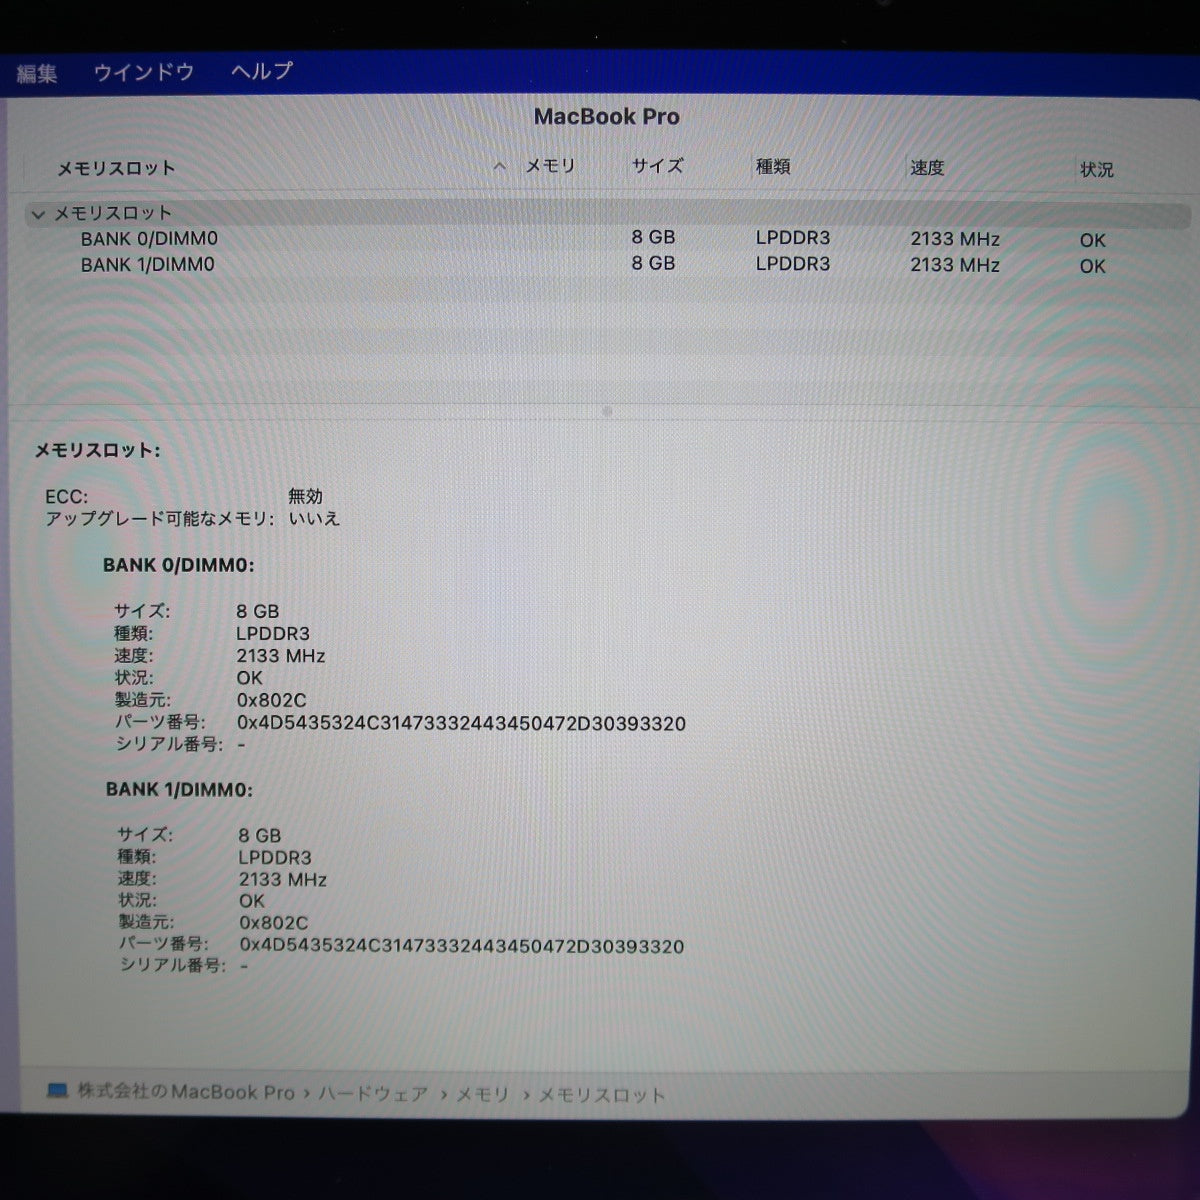This screenshot has height=1200, width=1200.
Task: Sort the list by 速度 column
Action: 926,167
